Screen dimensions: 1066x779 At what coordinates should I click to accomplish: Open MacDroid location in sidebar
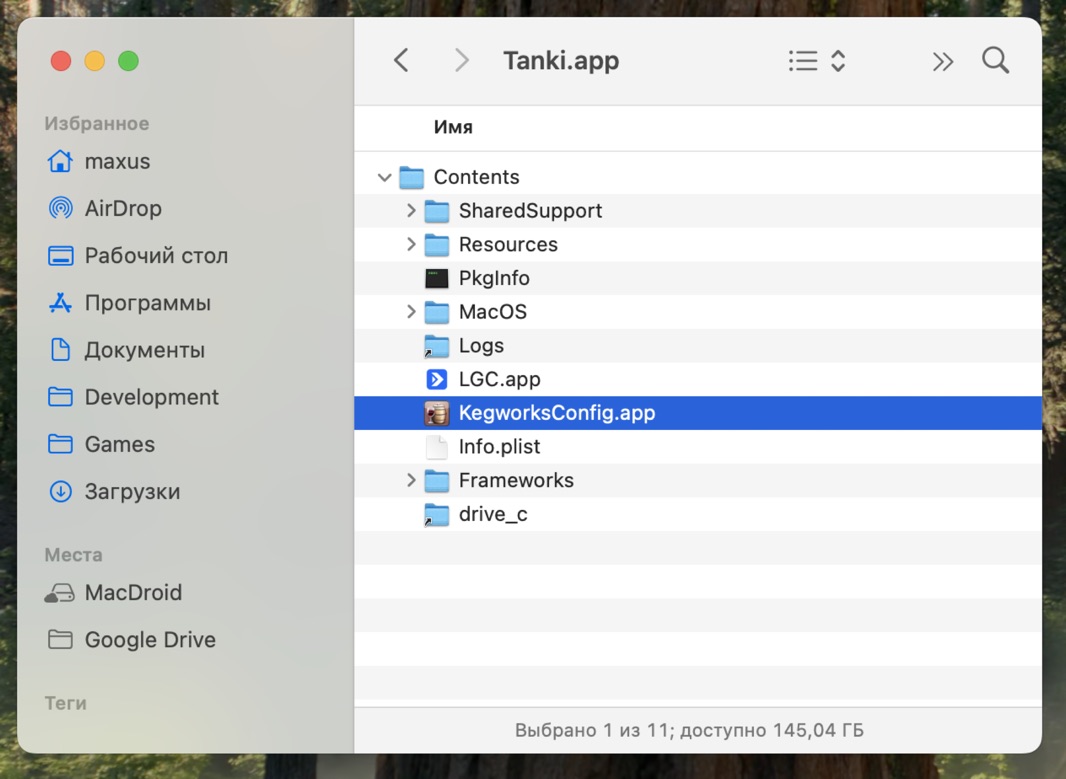point(112,593)
